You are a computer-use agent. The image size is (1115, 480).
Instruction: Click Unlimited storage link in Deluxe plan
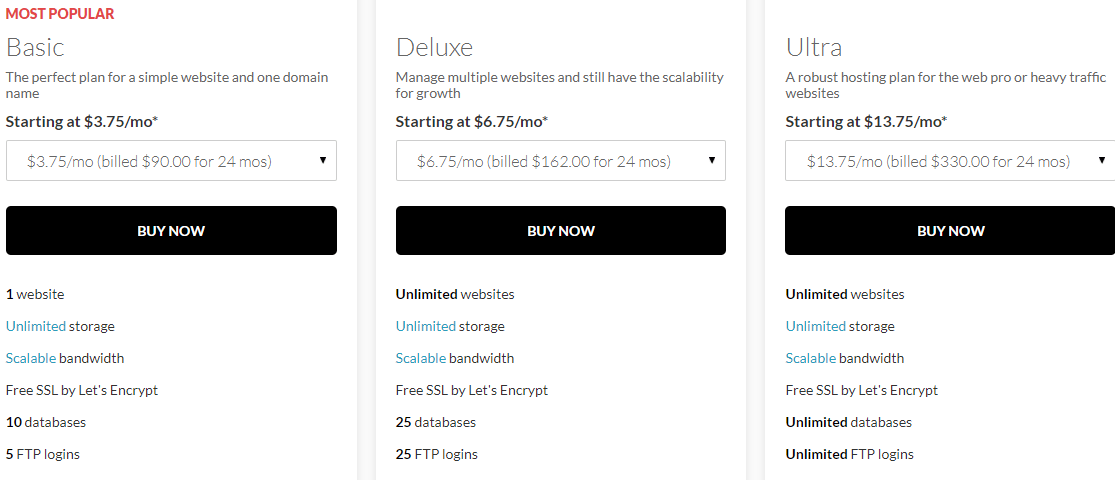point(426,326)
